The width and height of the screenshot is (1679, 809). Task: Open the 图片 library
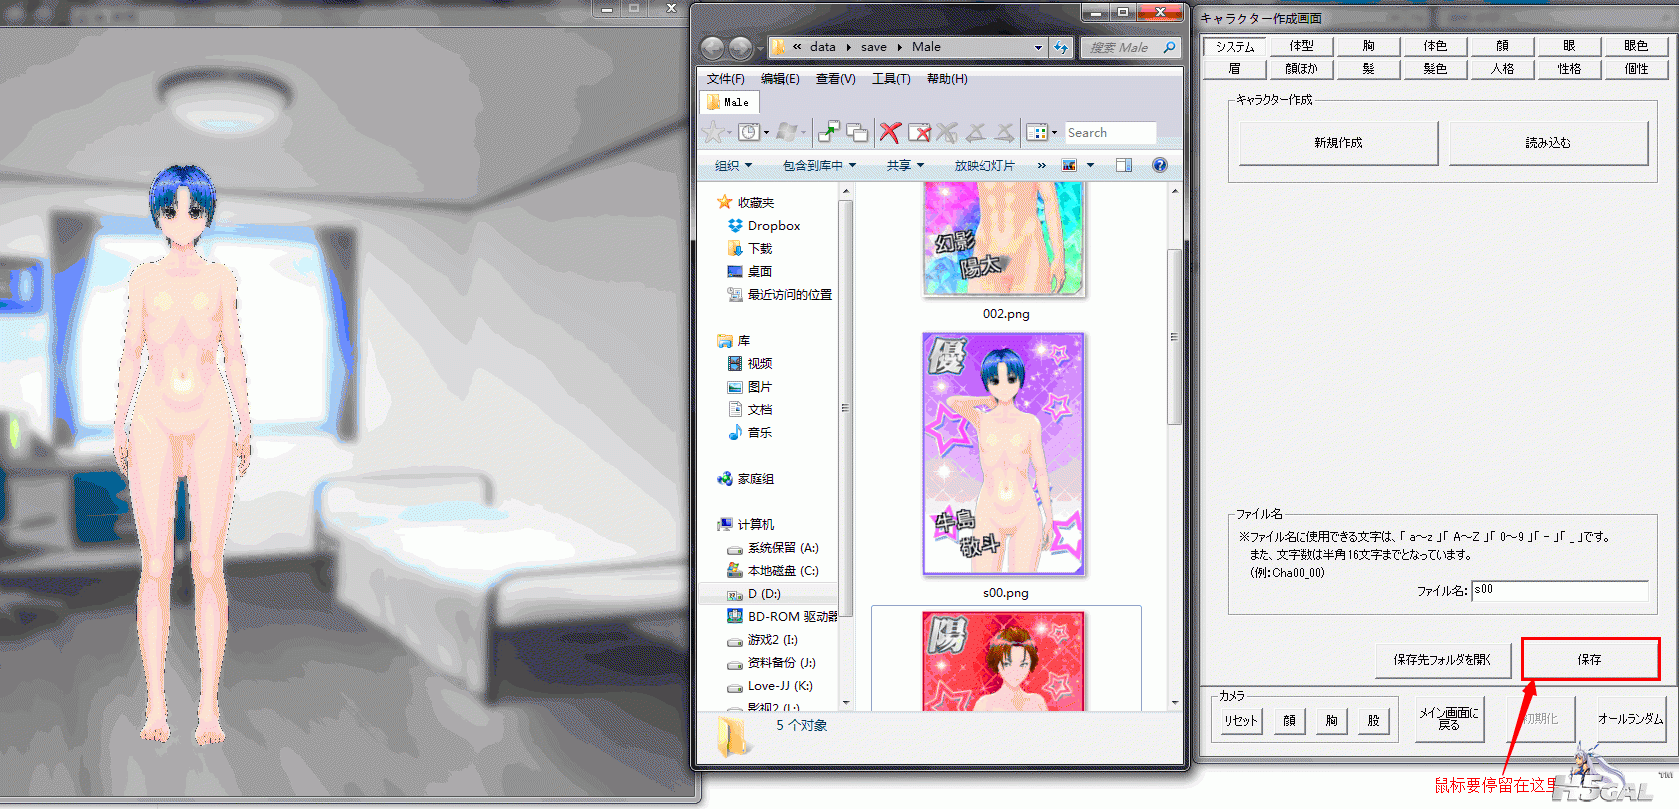coord(750,386)
